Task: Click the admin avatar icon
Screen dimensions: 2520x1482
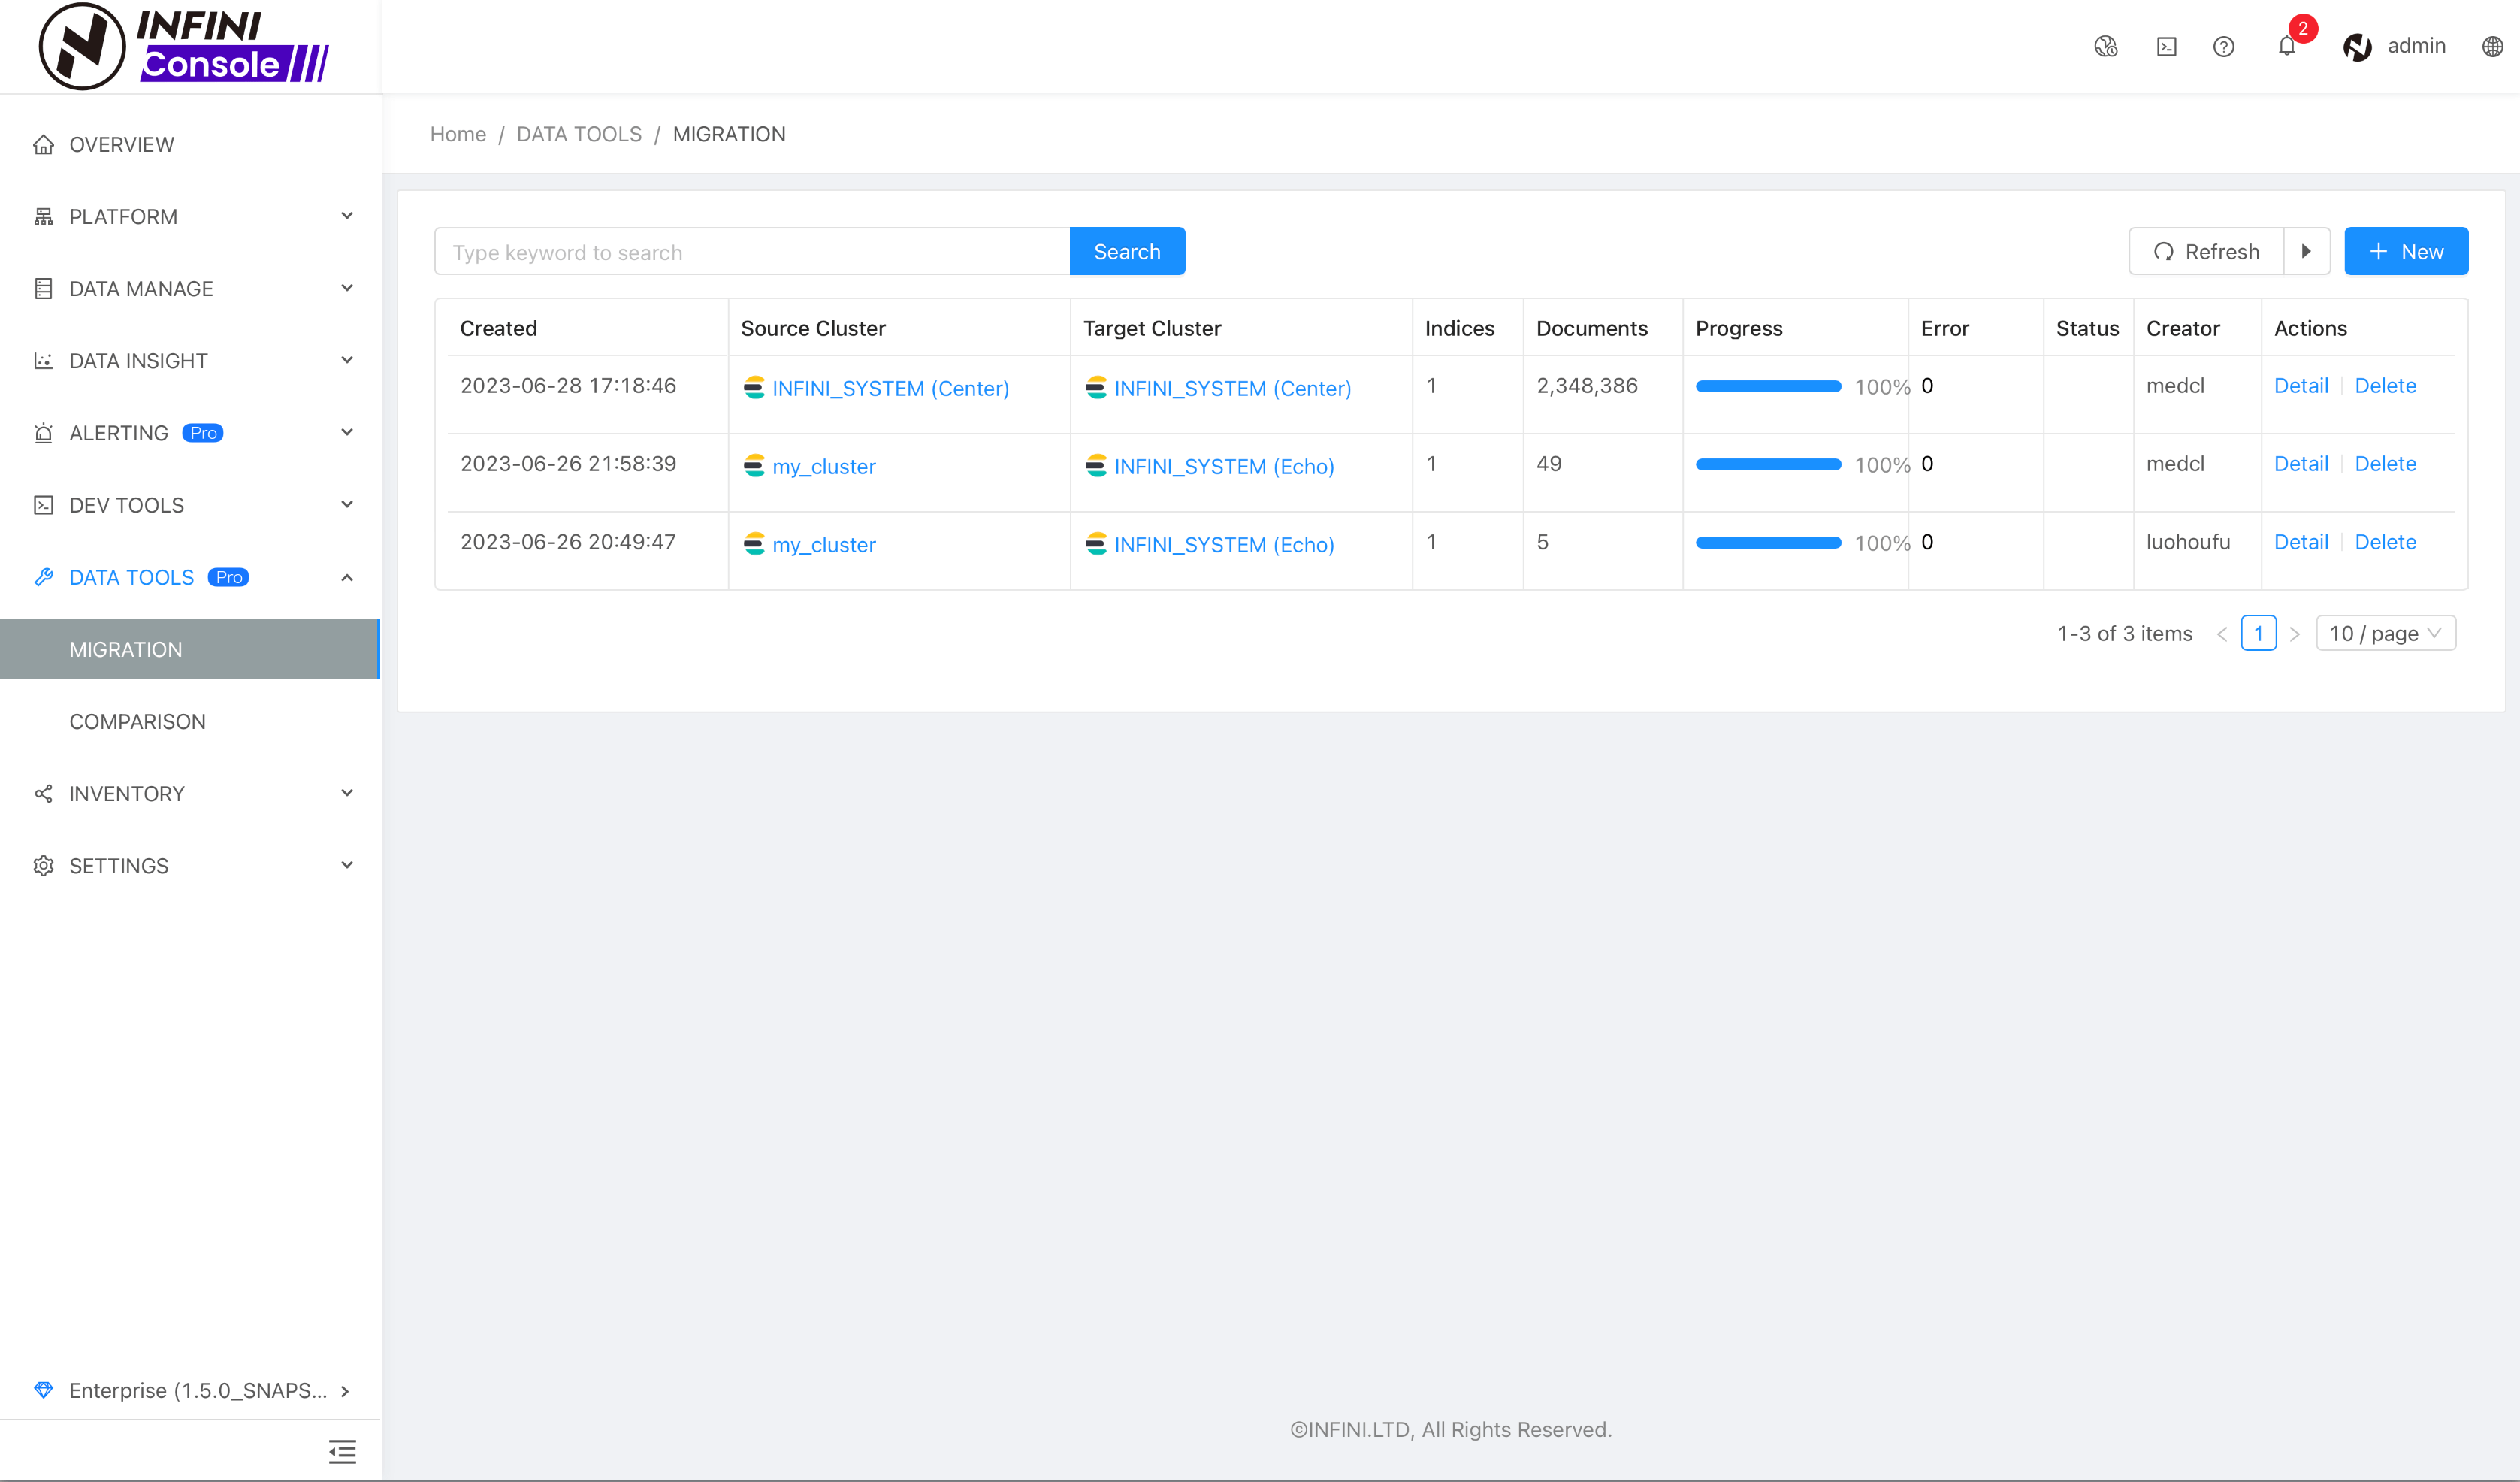Action: point(2357,46)
